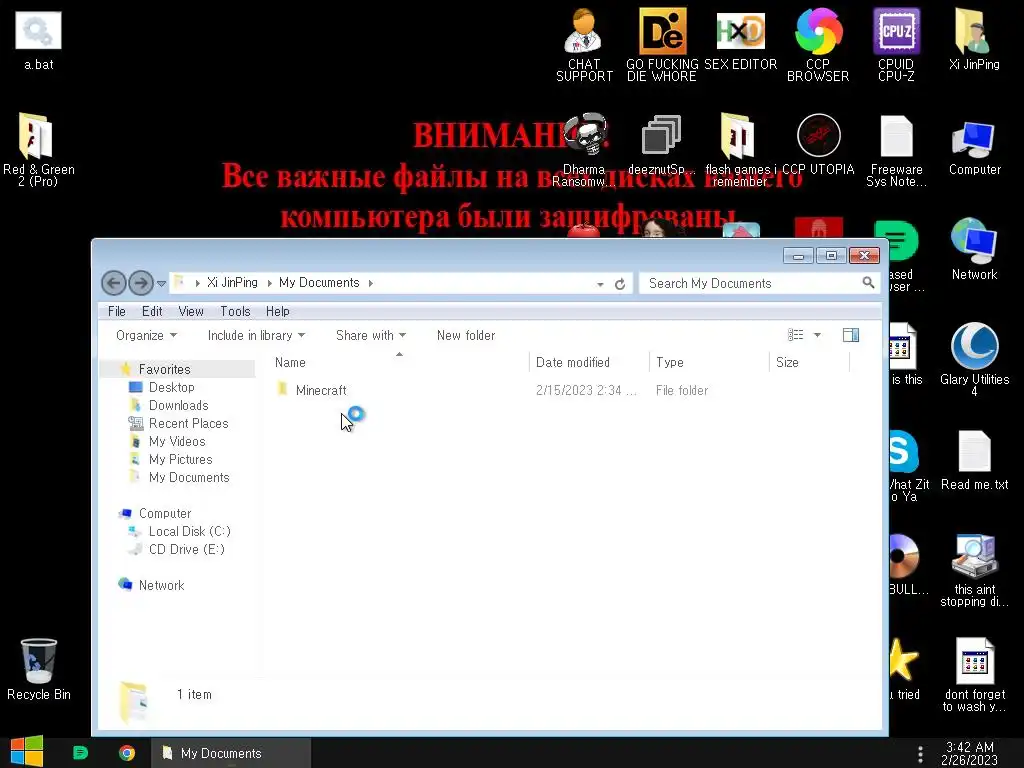Open the Include in library dropdown
Screen dimensions: 1024x768
pyautogui.click(x=256, y=335)
